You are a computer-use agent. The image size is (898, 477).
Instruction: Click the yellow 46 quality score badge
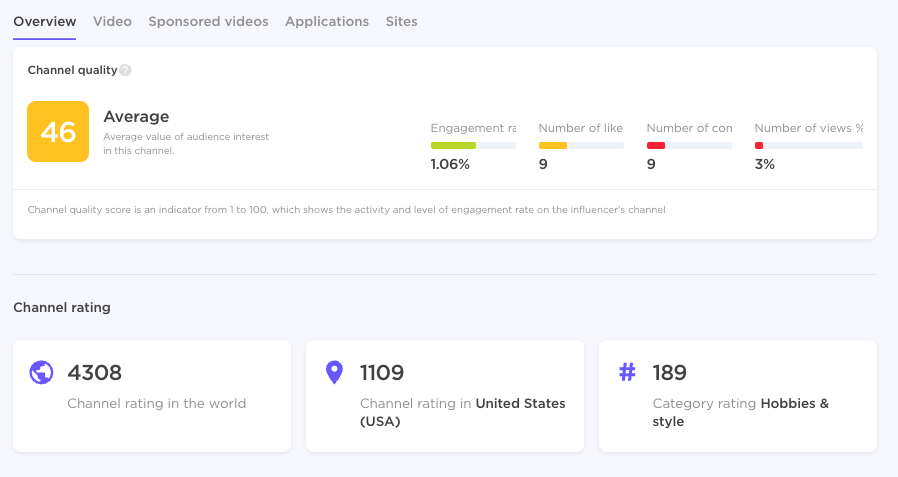(x=58, y=131)
